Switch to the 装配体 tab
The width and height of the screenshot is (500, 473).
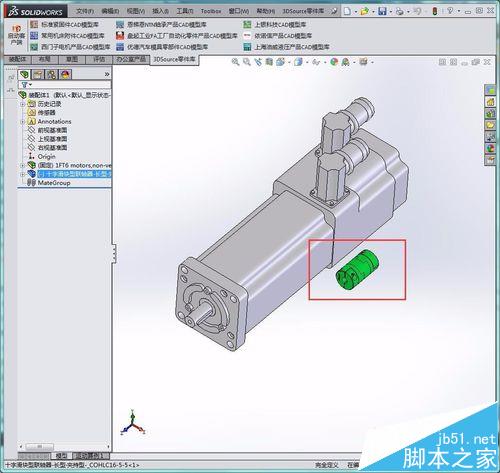[x=18, y=59]
